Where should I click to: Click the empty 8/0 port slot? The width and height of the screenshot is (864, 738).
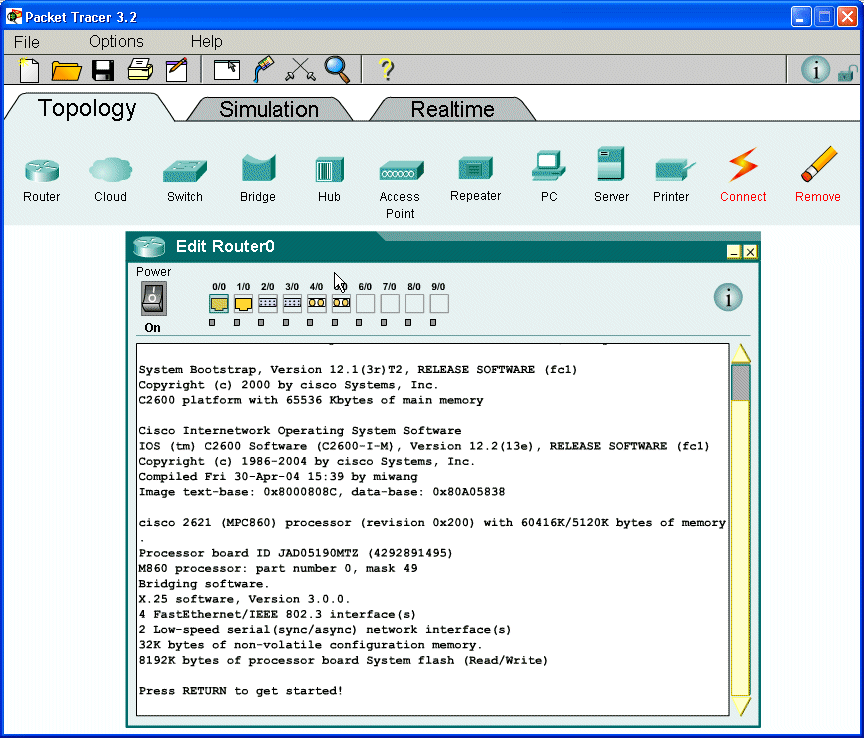click(x=414, y=303)
